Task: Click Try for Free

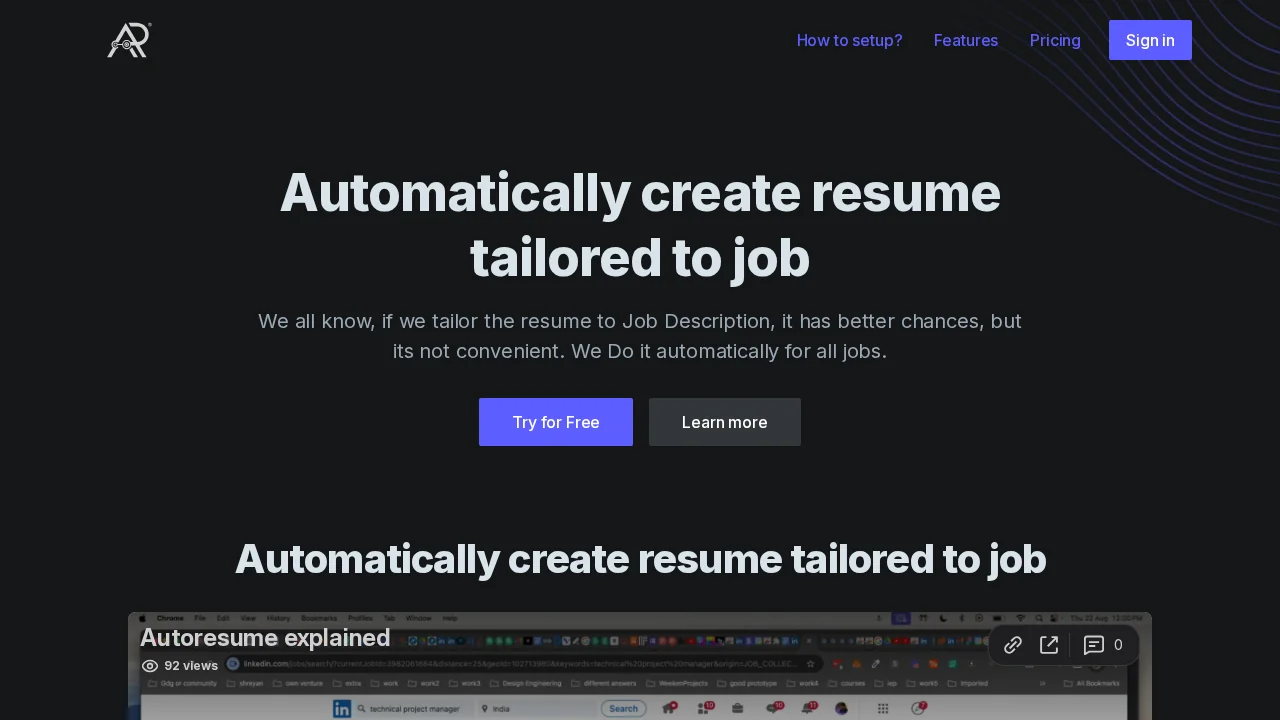Action: (555, 422)
